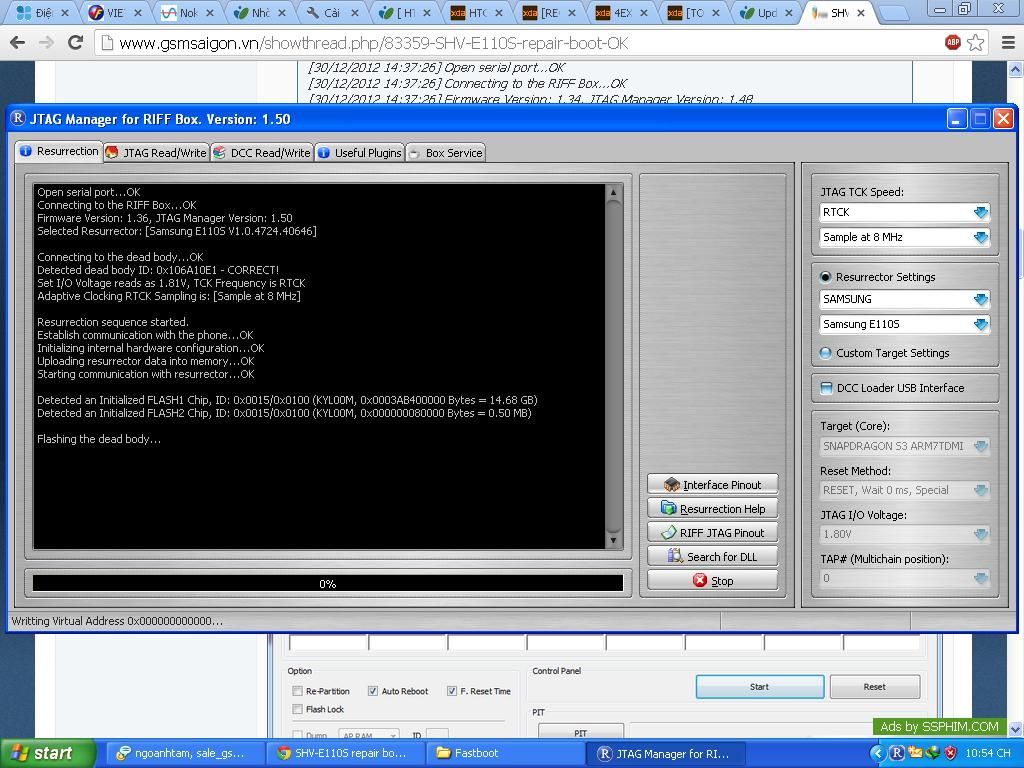Switch to 'SHV-E110S repair bo...' taskbar item
This screenshot has height=768, width=1024.
pyautogui.click(x=345, y=754)
